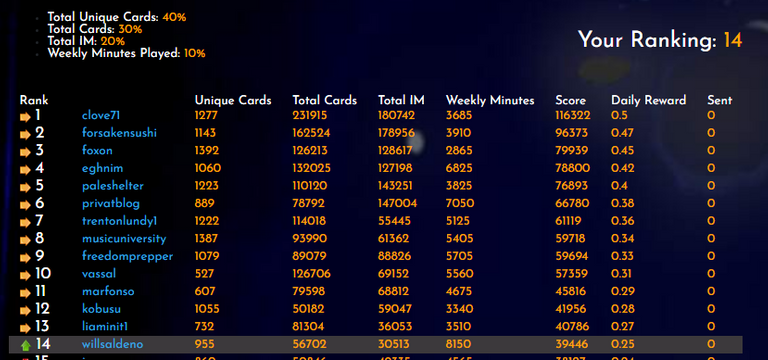768x360 pixels.
Task: Click the orange arrow icon beside rank 9
Action: point(25,258)
